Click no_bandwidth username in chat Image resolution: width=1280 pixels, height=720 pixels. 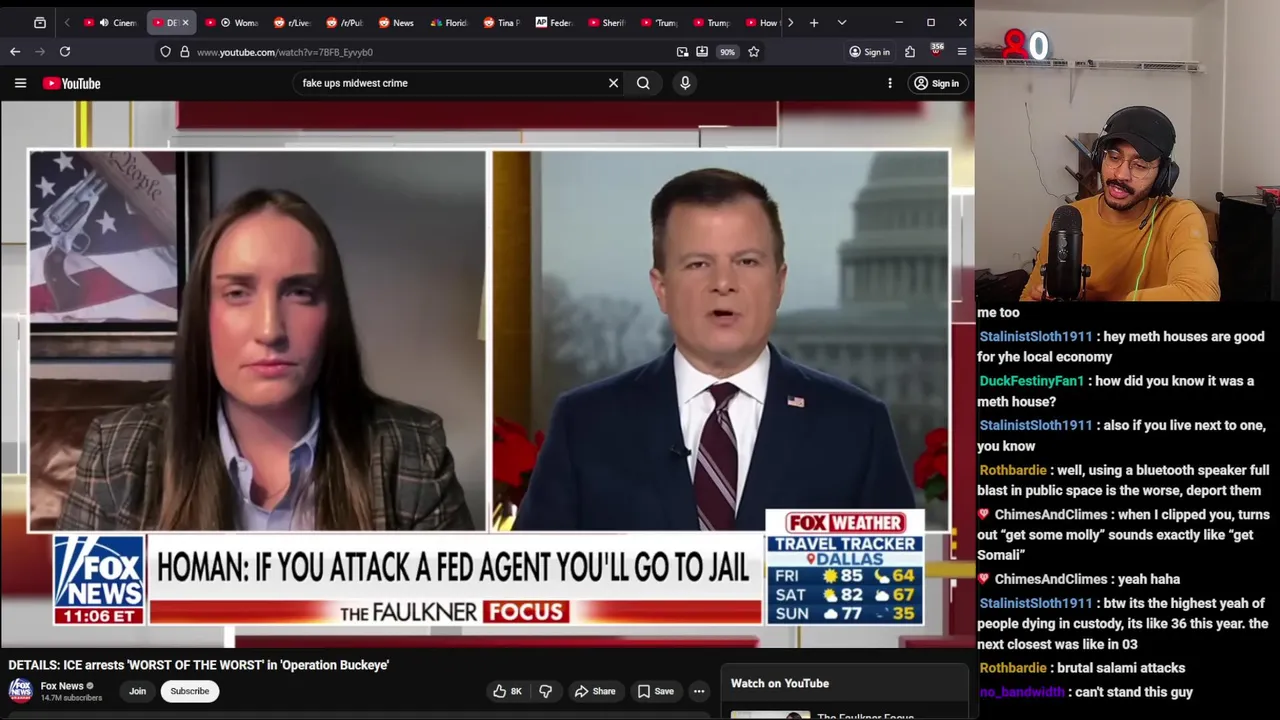pyautogui.click(x=1022, y=692)
